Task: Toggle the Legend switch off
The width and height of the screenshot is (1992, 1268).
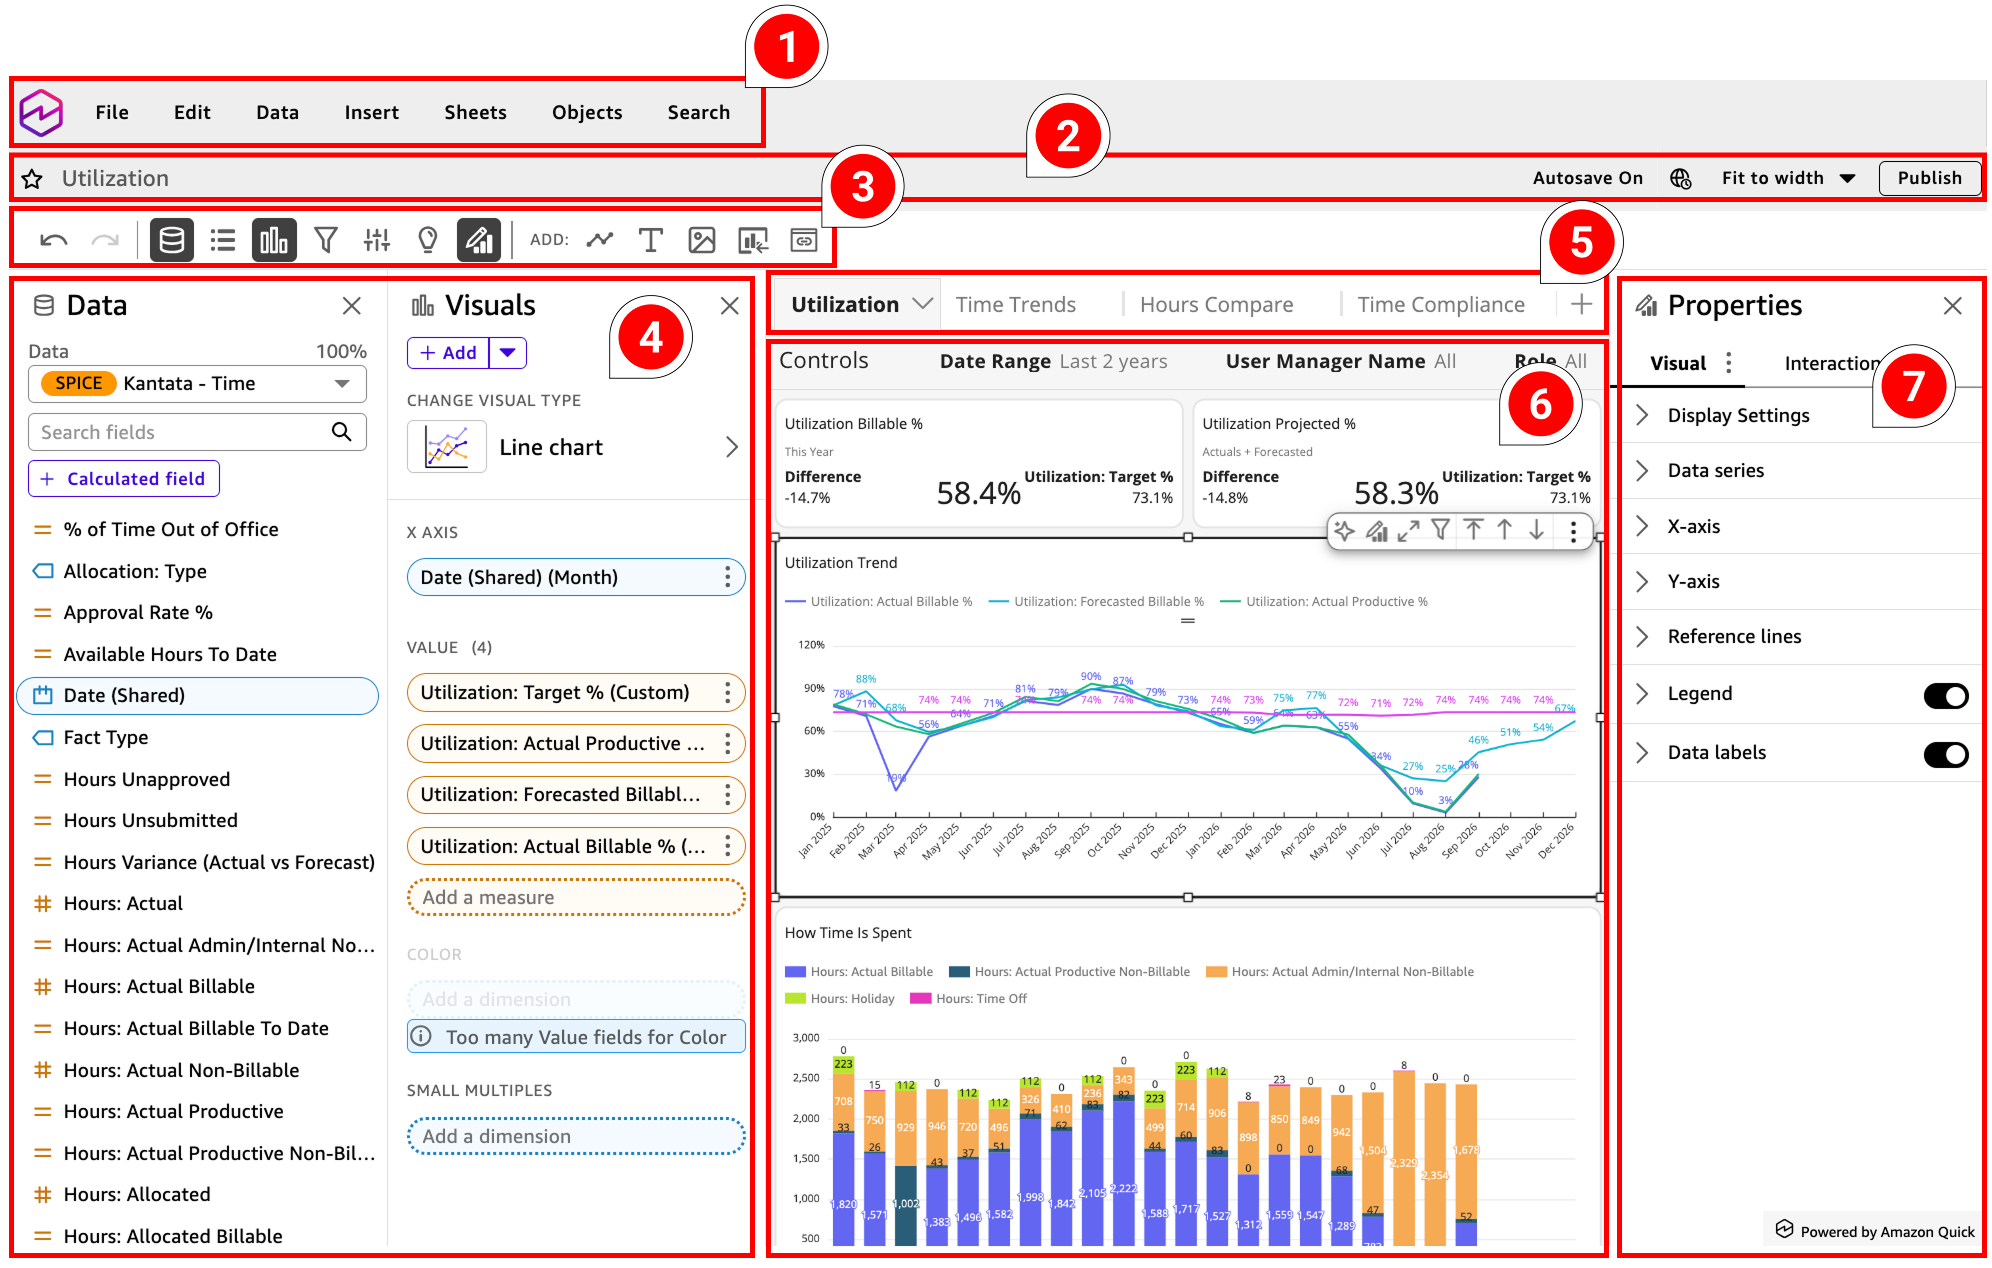Action: coord(1945,695)
